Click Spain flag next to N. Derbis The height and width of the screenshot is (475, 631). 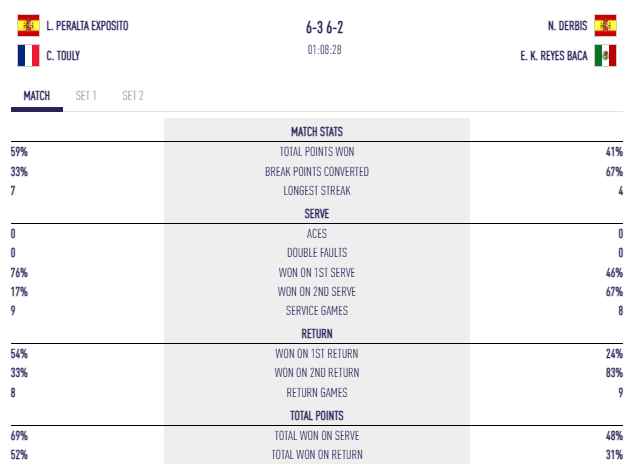(x=605, y=25)
